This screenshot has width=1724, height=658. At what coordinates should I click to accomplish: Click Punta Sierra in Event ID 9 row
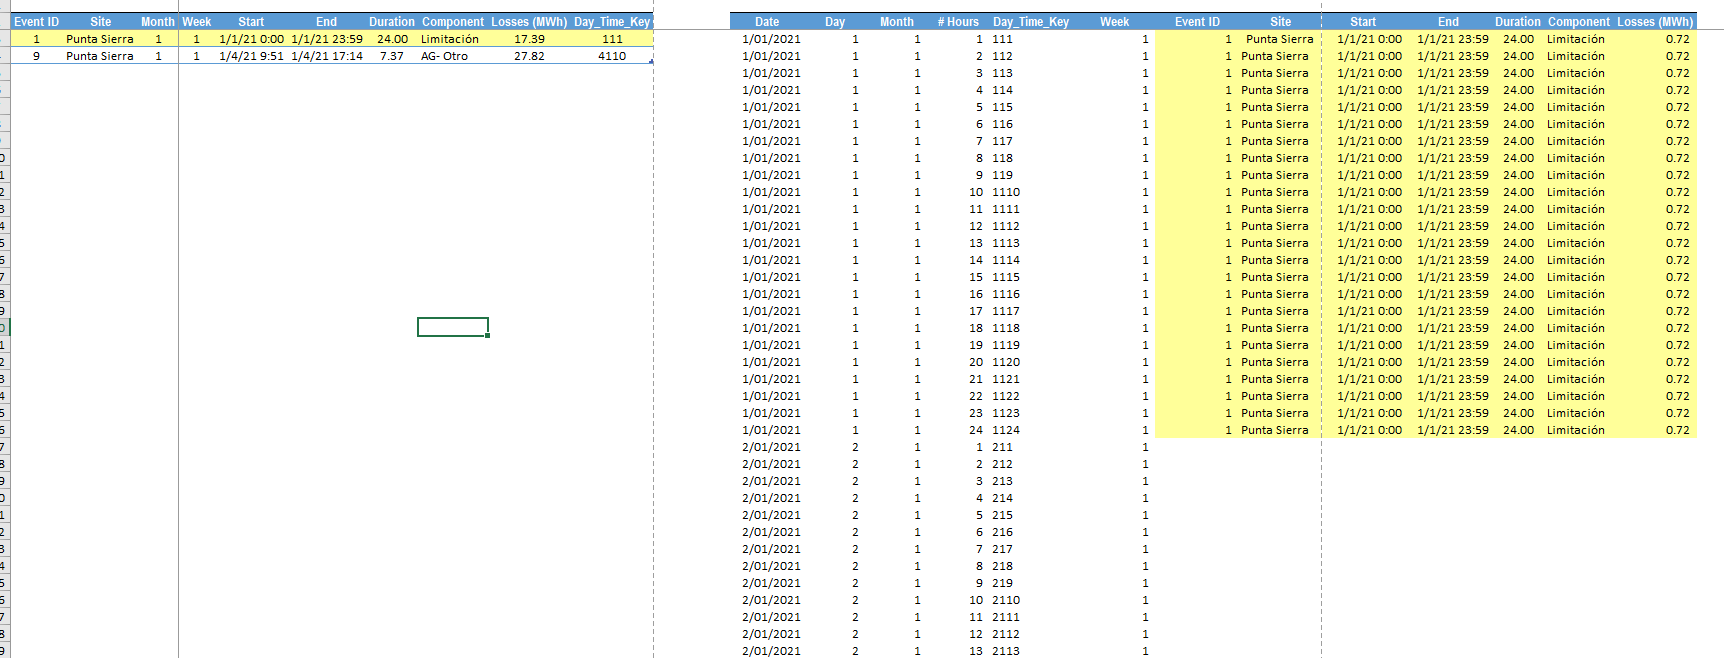[x=99, y=56]
